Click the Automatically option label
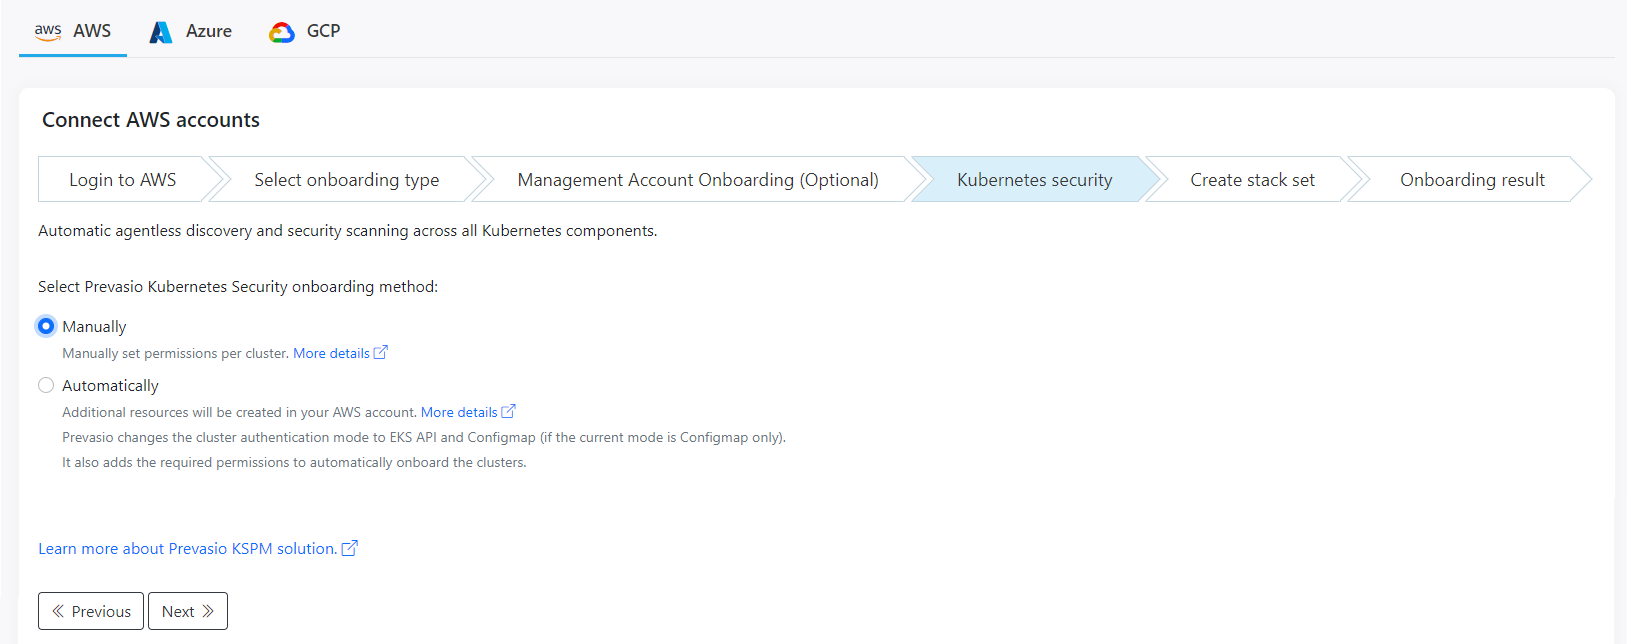The width and height of the screenshot is (1627, 644). tap(110, 386)
